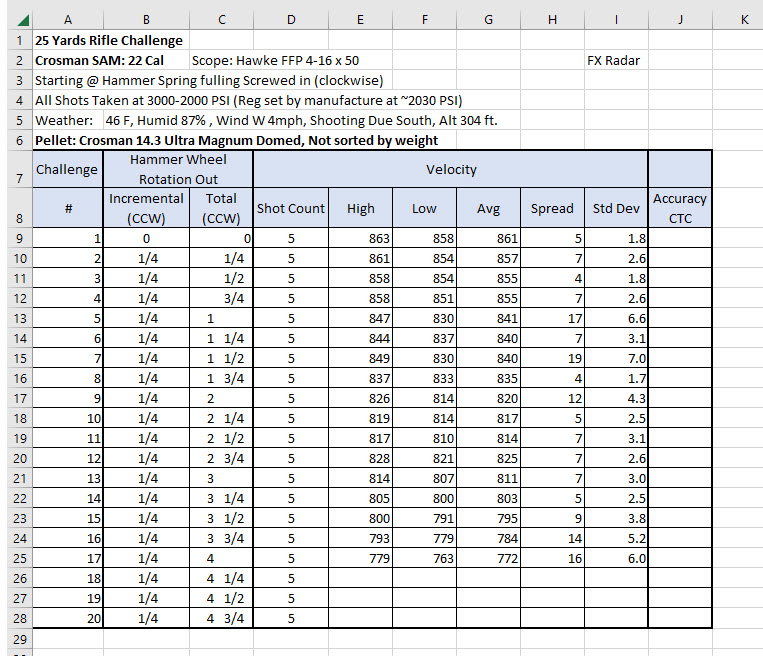The image size is (763, 656).
Task: Click the '25 Yards Rifle Challenge' title cell
Action: (x=109, y=40)
